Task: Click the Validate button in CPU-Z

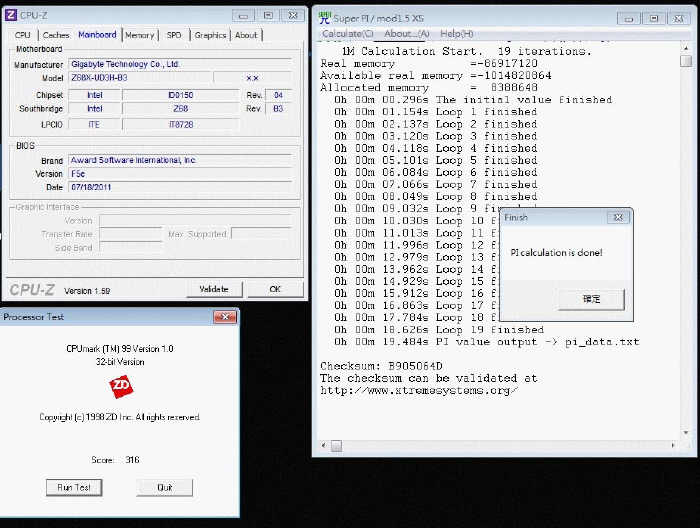Action: pos(214,289)
